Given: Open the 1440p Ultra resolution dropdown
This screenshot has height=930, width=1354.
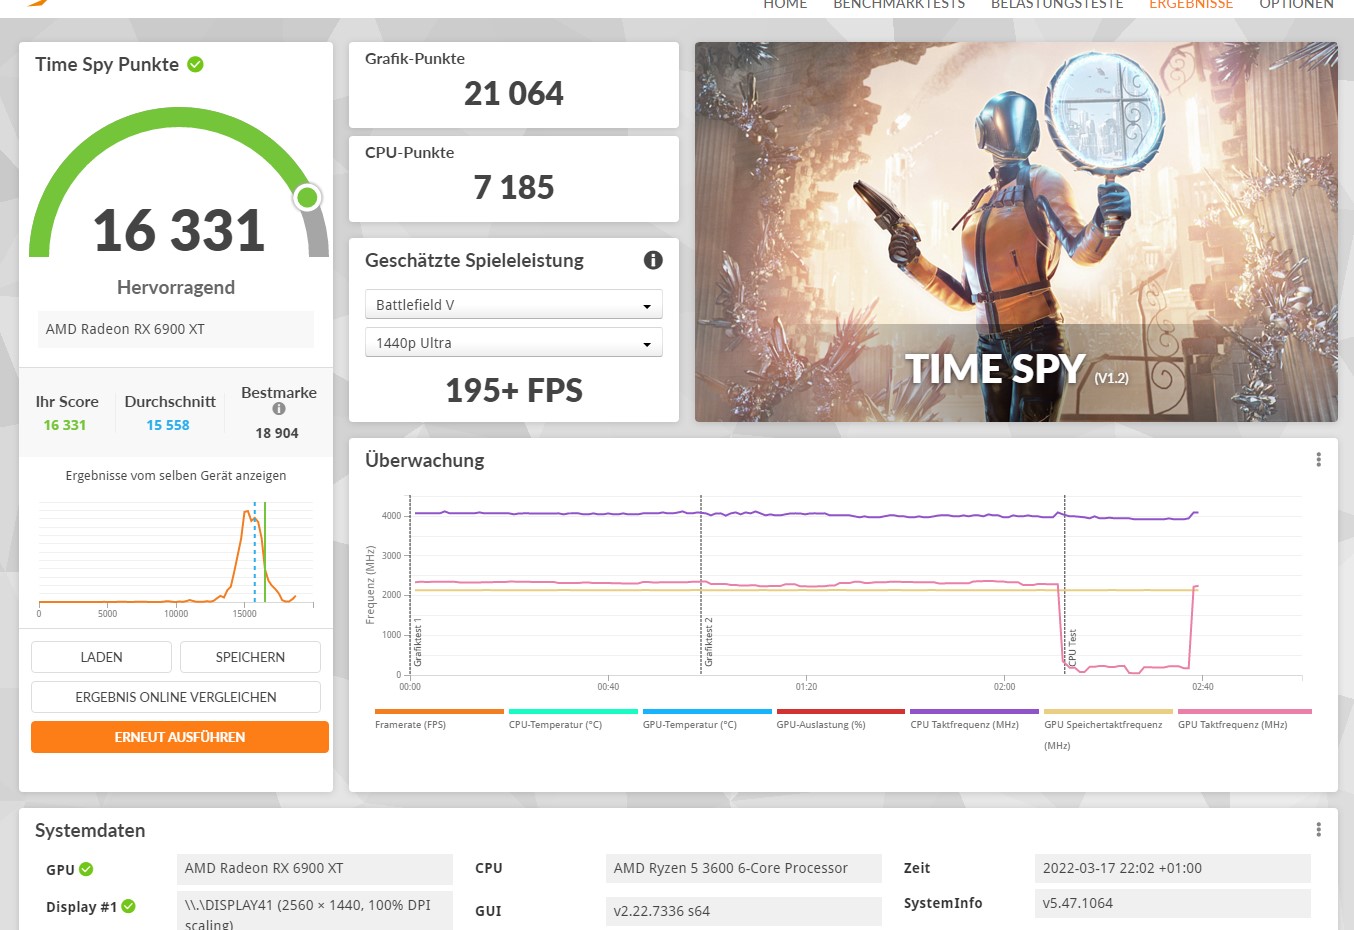Looking at the screenshot, I should [514, 343].
